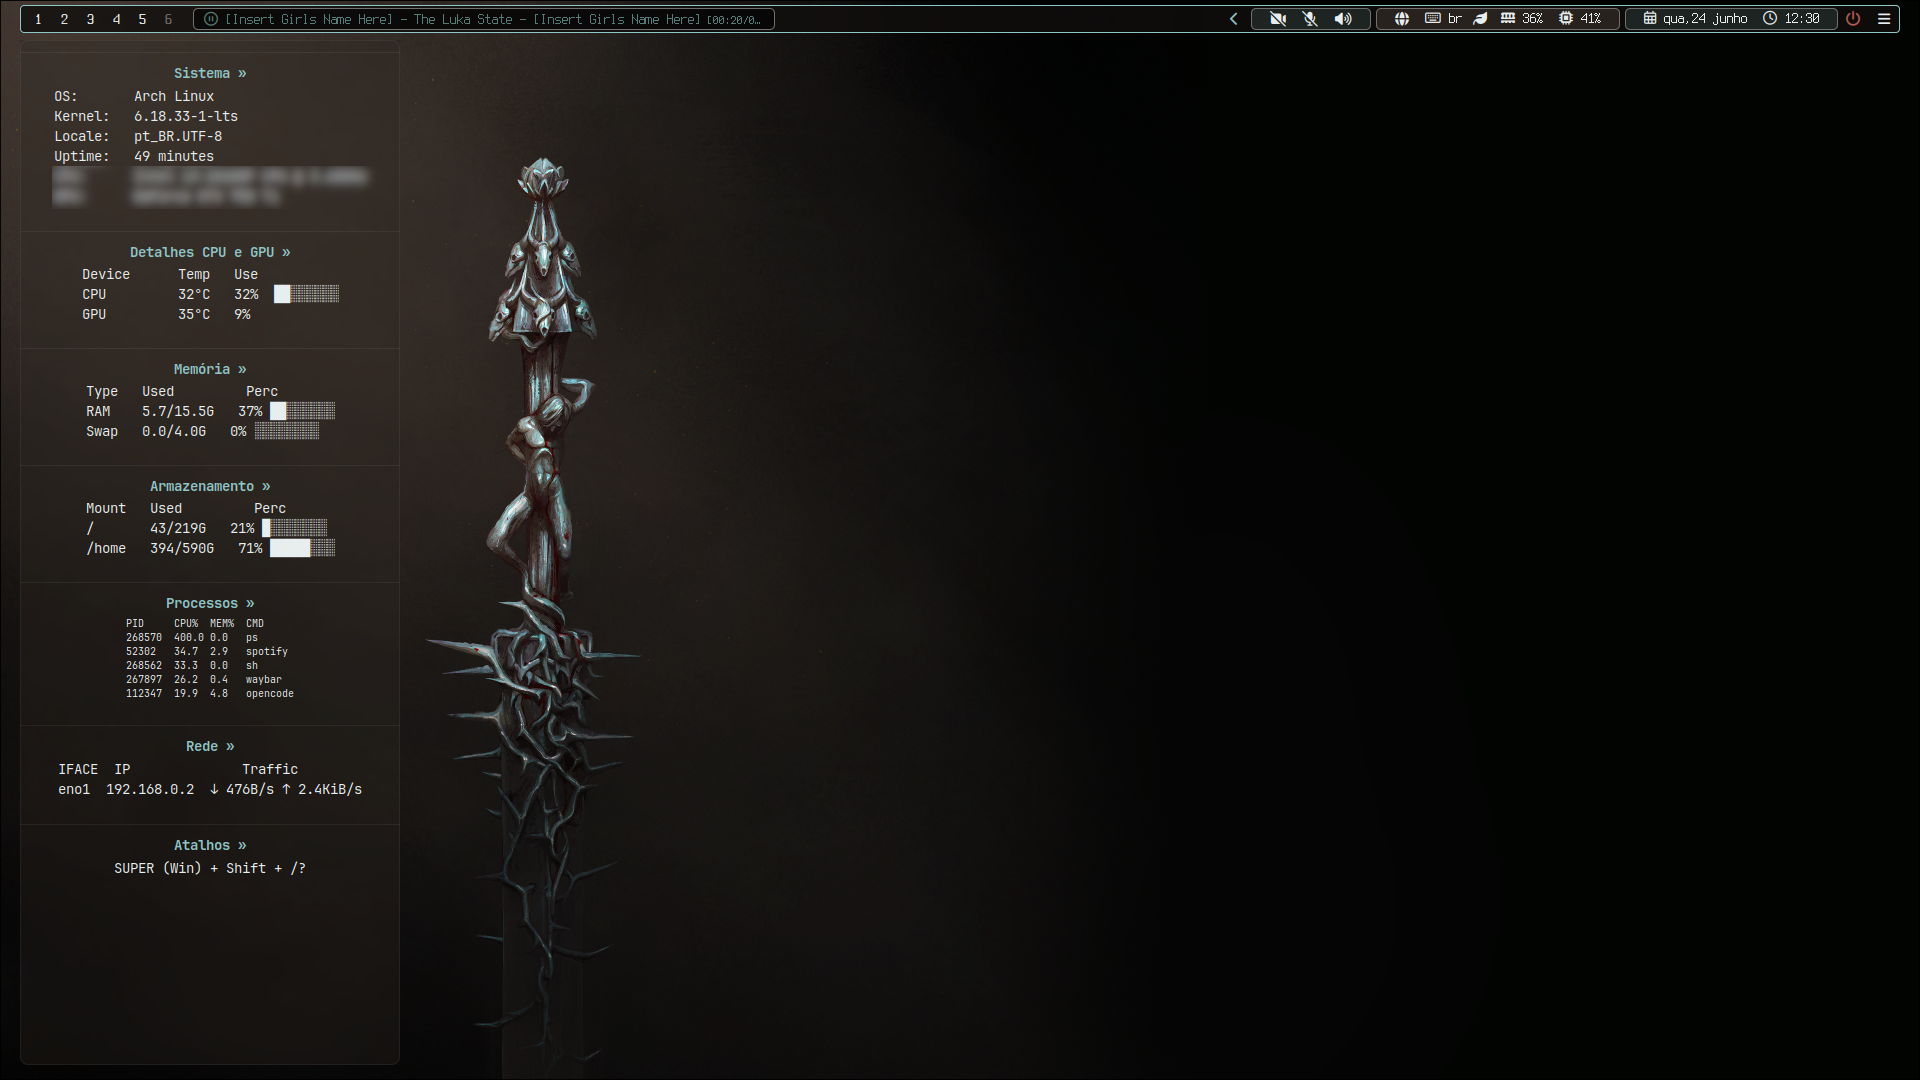1920x1080 pixels.
Task: Click the SUPER (Win) + Shift + /? shortcut
Action: coord(210,868)
